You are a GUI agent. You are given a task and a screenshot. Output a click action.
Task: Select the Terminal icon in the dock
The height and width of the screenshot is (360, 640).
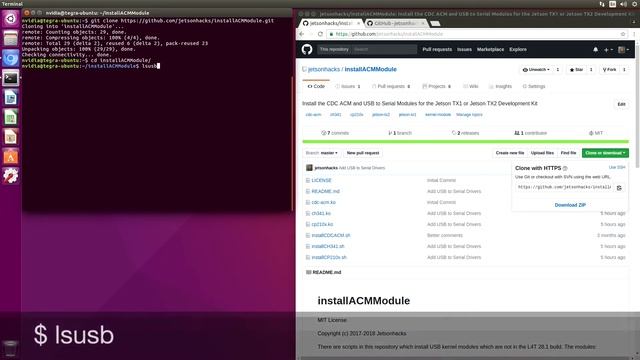(11, 78)
